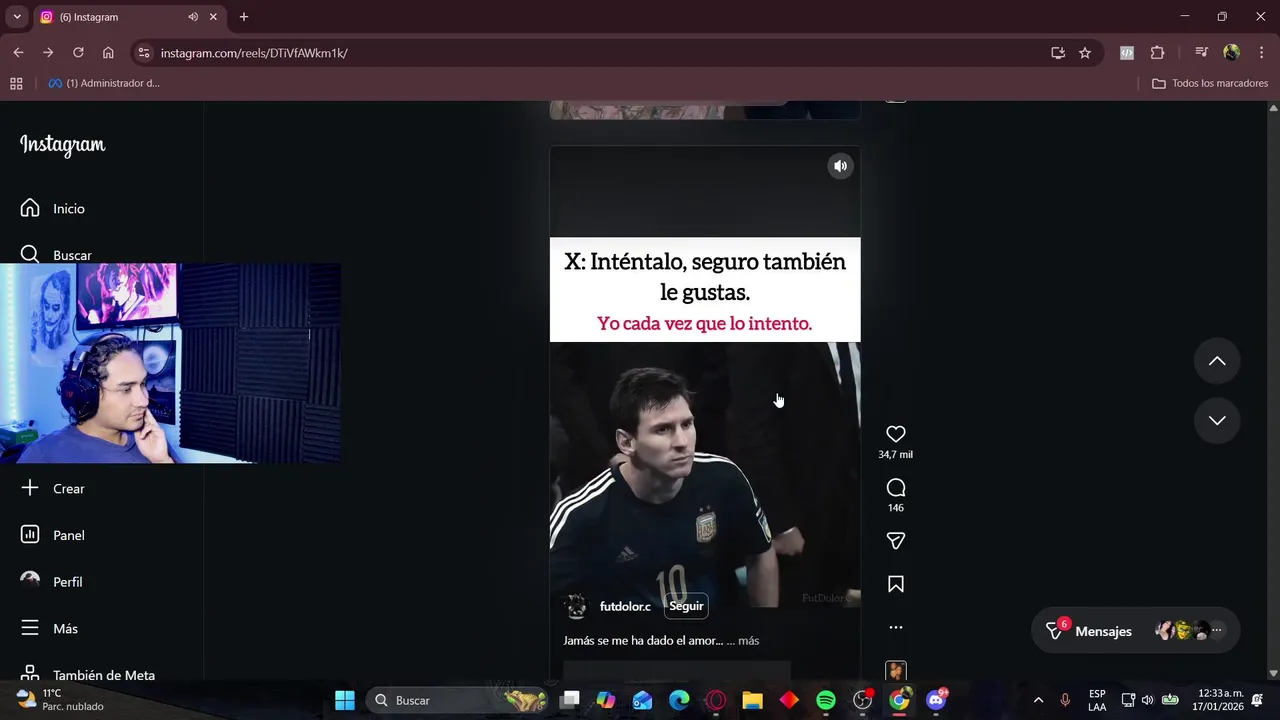
Task: Go to next reel with down chevron
Action: click(1217, 421)
